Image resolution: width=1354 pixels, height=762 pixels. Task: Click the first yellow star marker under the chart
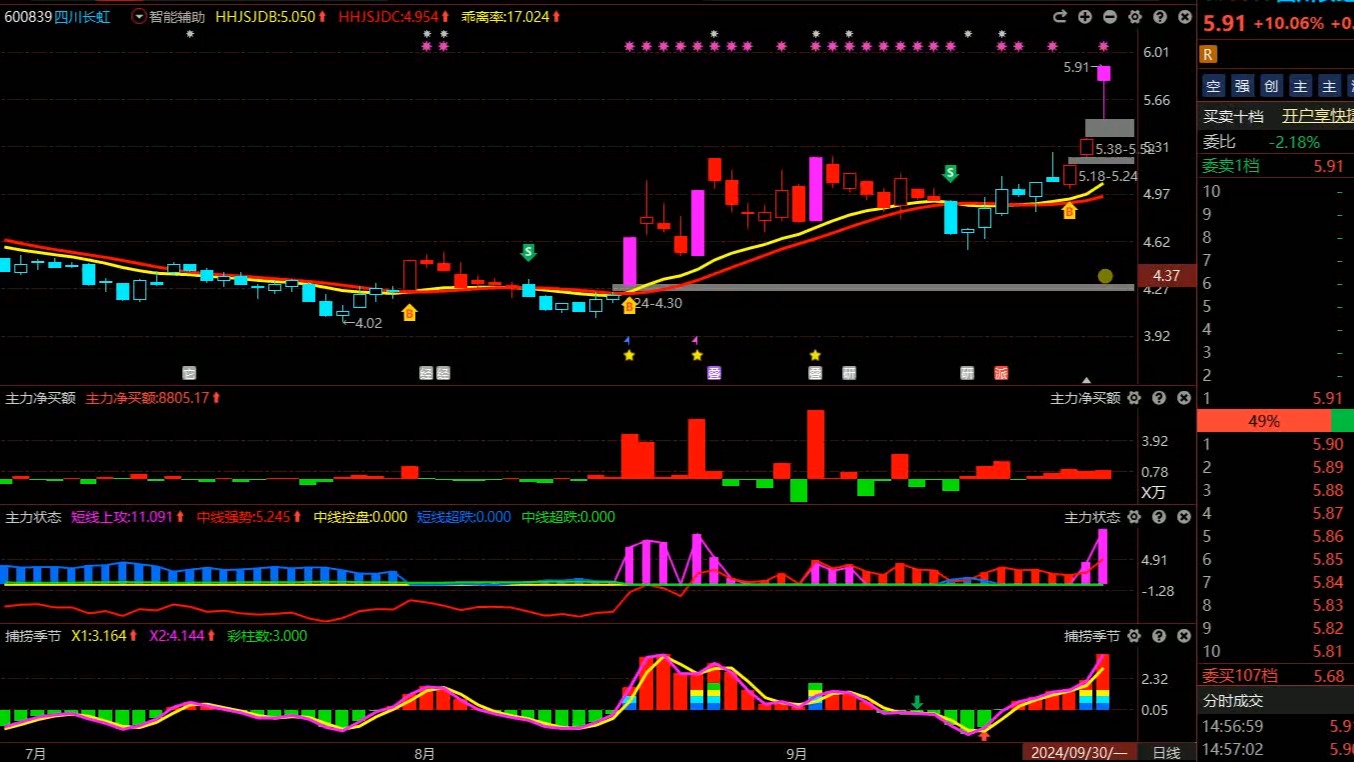pyautogui.click(x=629, y=355)
